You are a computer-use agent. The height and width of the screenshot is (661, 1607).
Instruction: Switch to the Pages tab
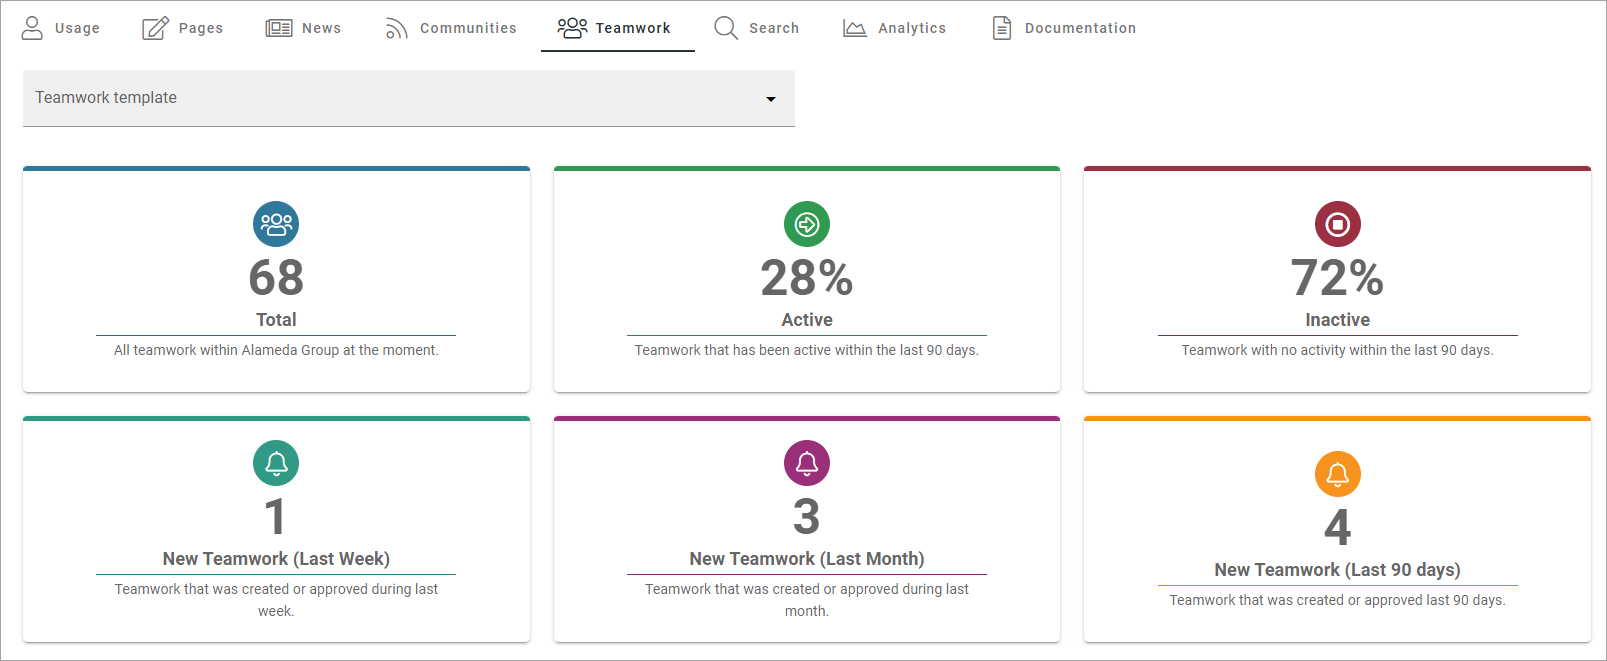(183, 28)
